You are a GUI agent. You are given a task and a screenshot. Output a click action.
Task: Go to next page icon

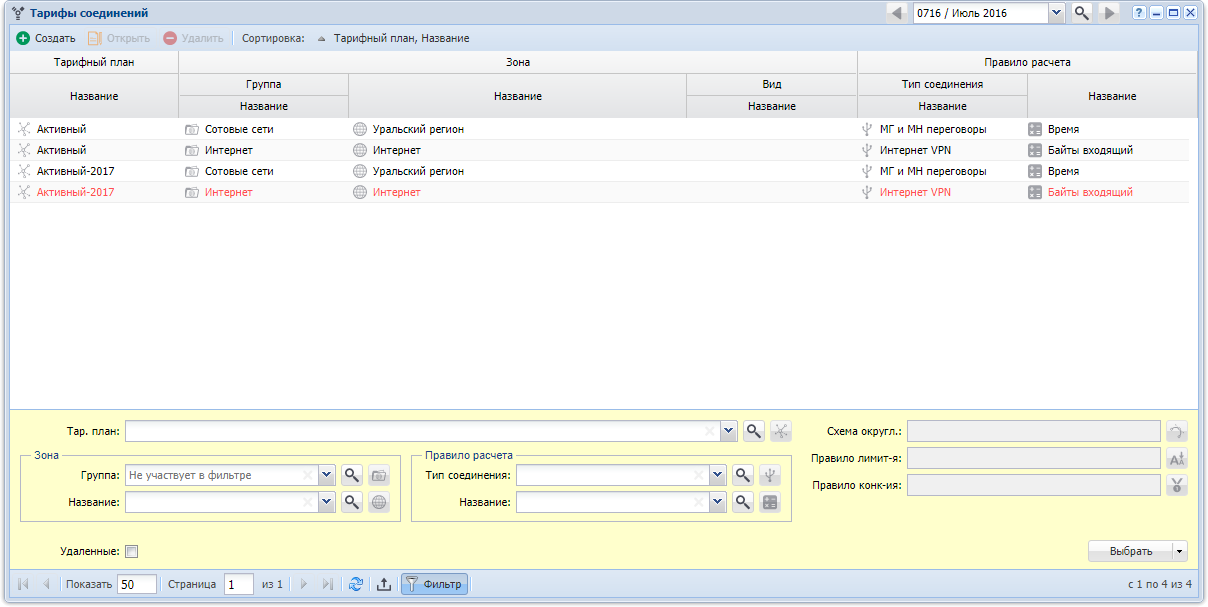(x=304, y=584)
